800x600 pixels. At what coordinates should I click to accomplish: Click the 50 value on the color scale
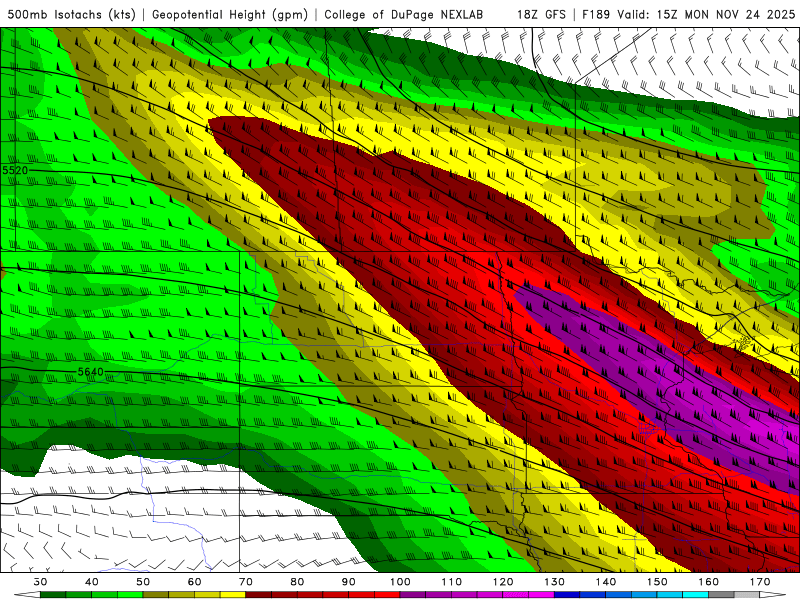tap(143, 582)
